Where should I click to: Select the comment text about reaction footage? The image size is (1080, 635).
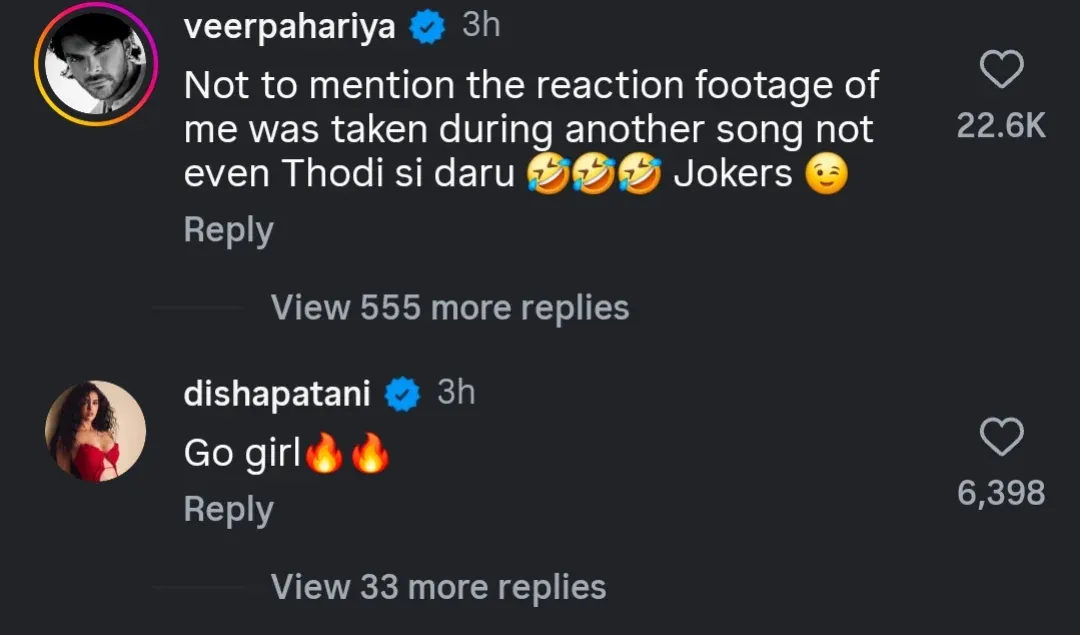(530, 130)
